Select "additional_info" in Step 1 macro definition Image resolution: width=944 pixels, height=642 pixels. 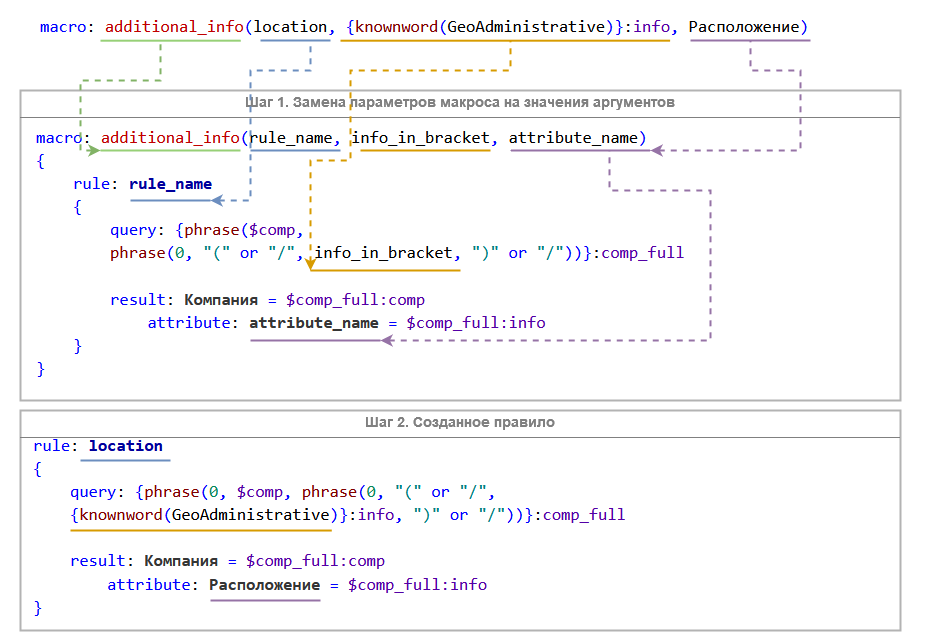tap(170, 138)
